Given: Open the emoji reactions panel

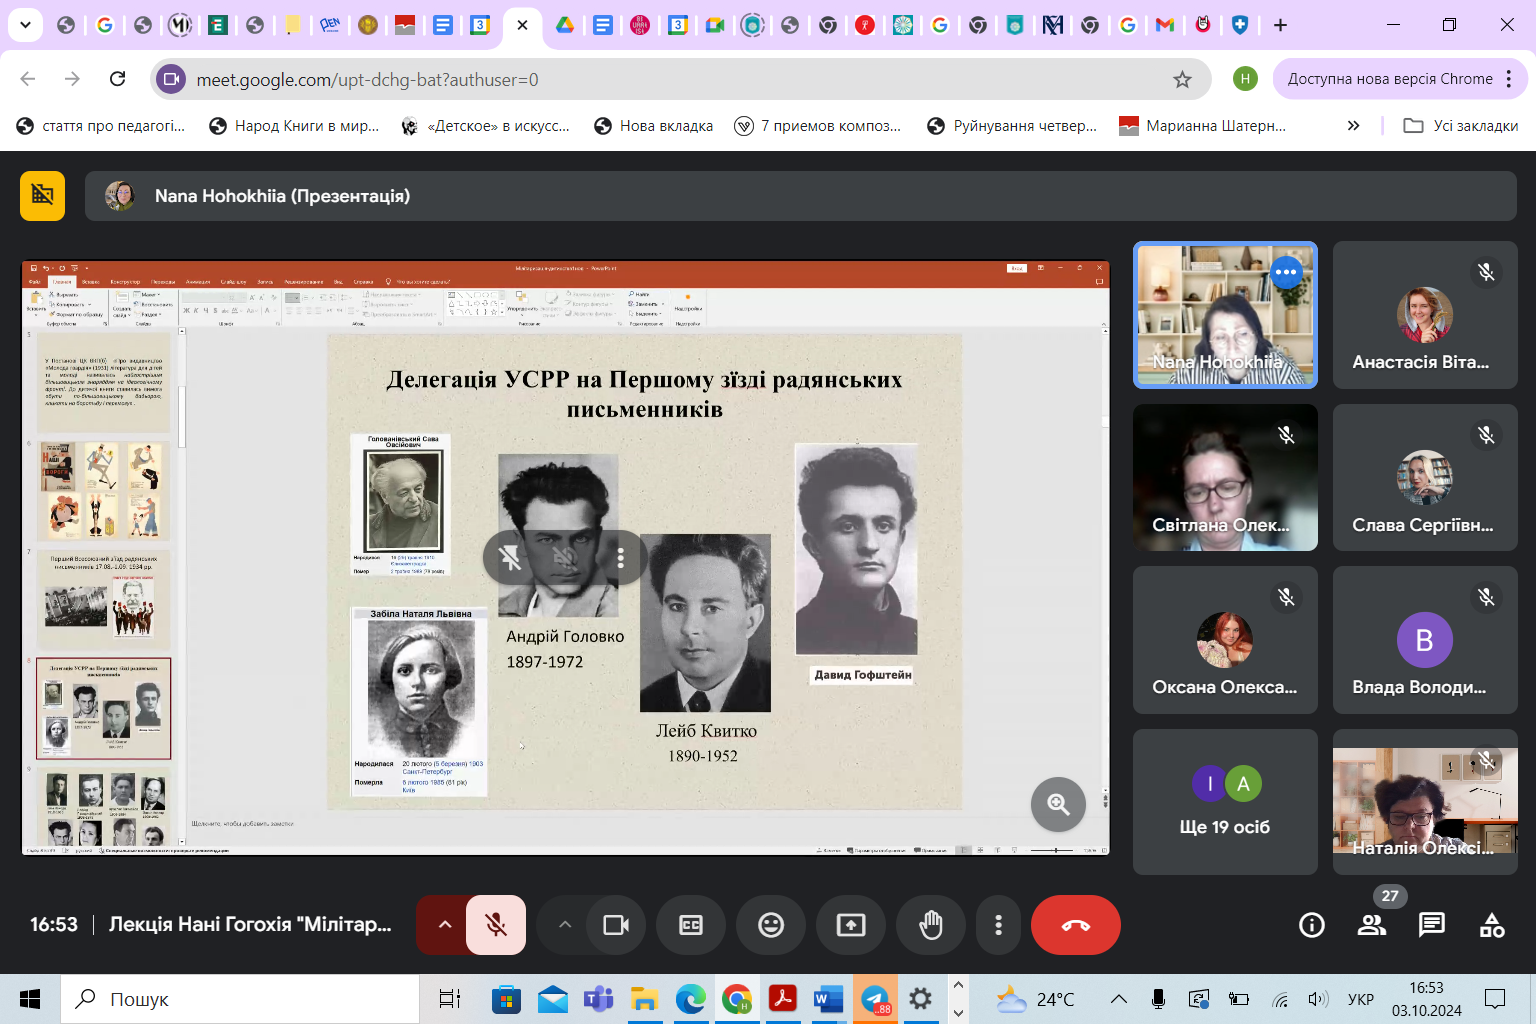Looking at the screenshot, I should tap(770, 925).
